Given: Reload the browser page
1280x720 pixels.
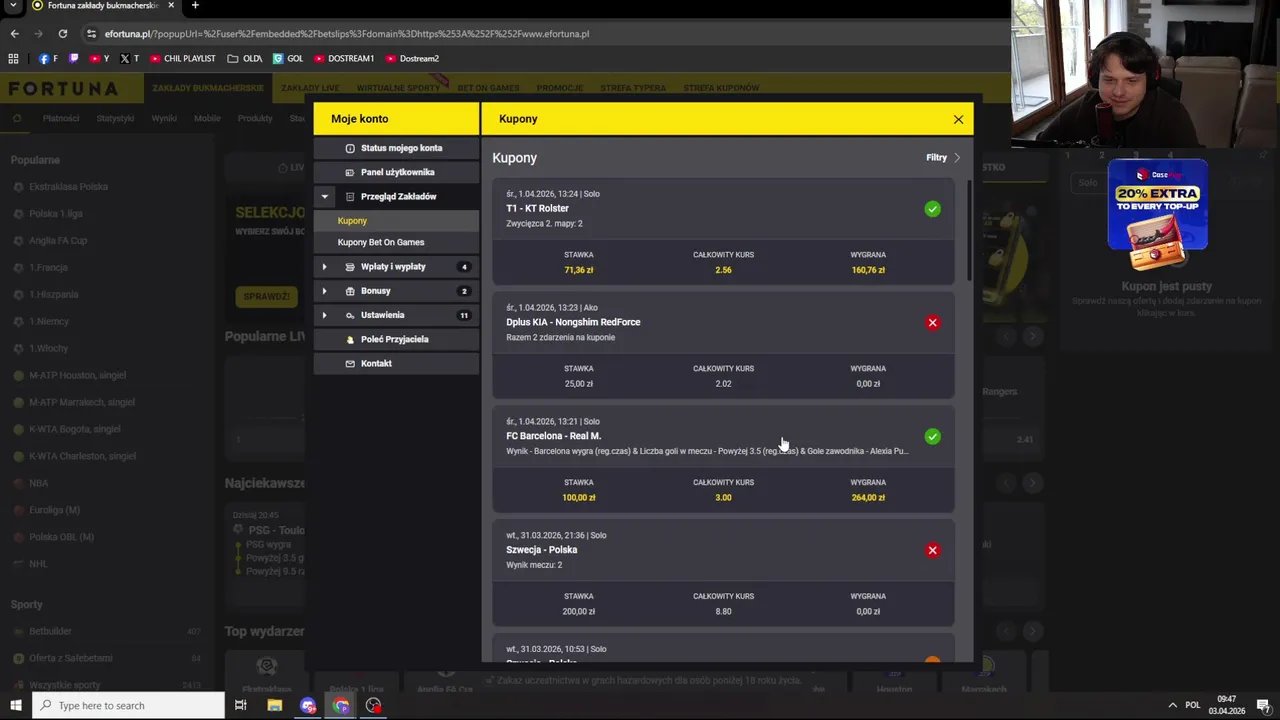Looking at the screenshot, I should [62, 33].
